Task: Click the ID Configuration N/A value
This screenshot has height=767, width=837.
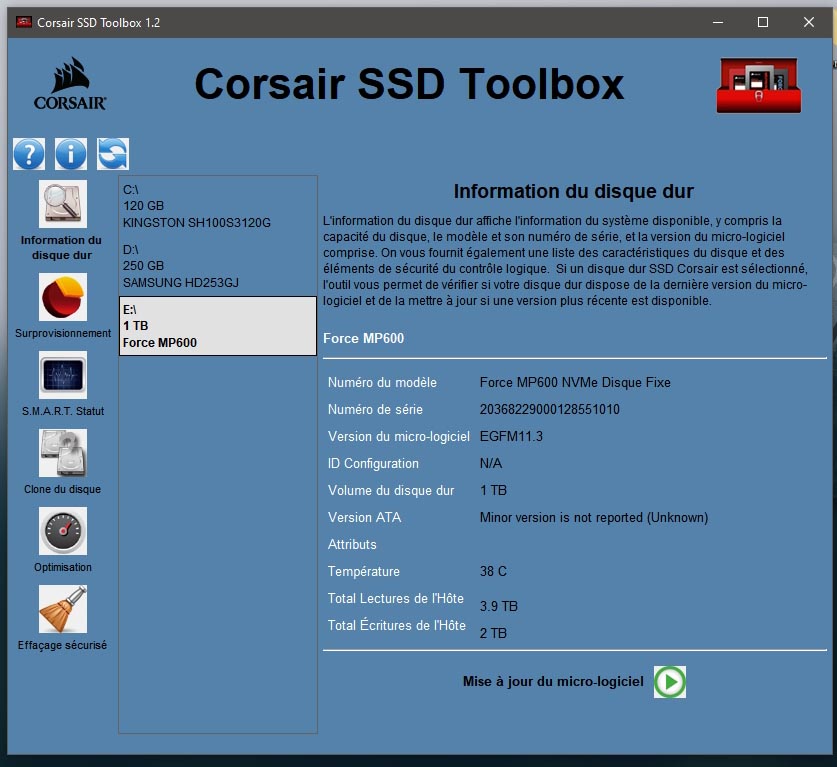Action: point(491,463)
